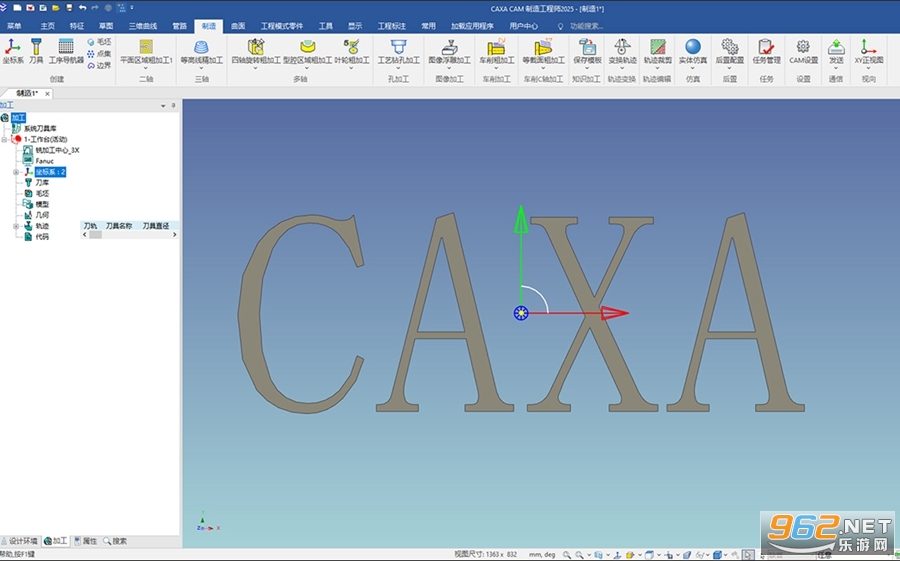This screenshot has width=900, height=561.
Task: Launch the 工序导航器 process navigator
Action: click(x=66, y=51)
